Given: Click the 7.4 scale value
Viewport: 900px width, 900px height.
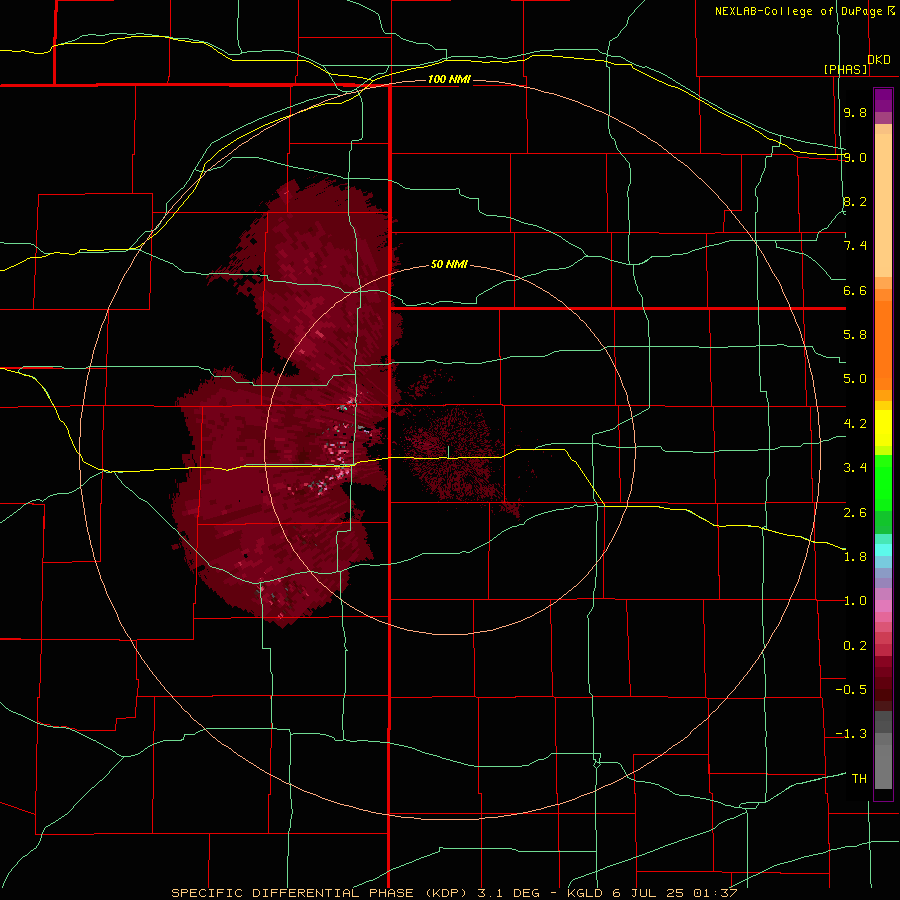Looking at the screenshot, I should pyautogui.click(x=855, y=246).
